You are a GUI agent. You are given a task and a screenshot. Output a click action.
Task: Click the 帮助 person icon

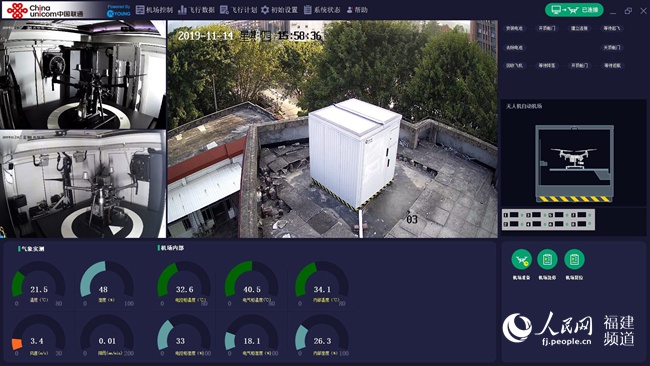349,10
